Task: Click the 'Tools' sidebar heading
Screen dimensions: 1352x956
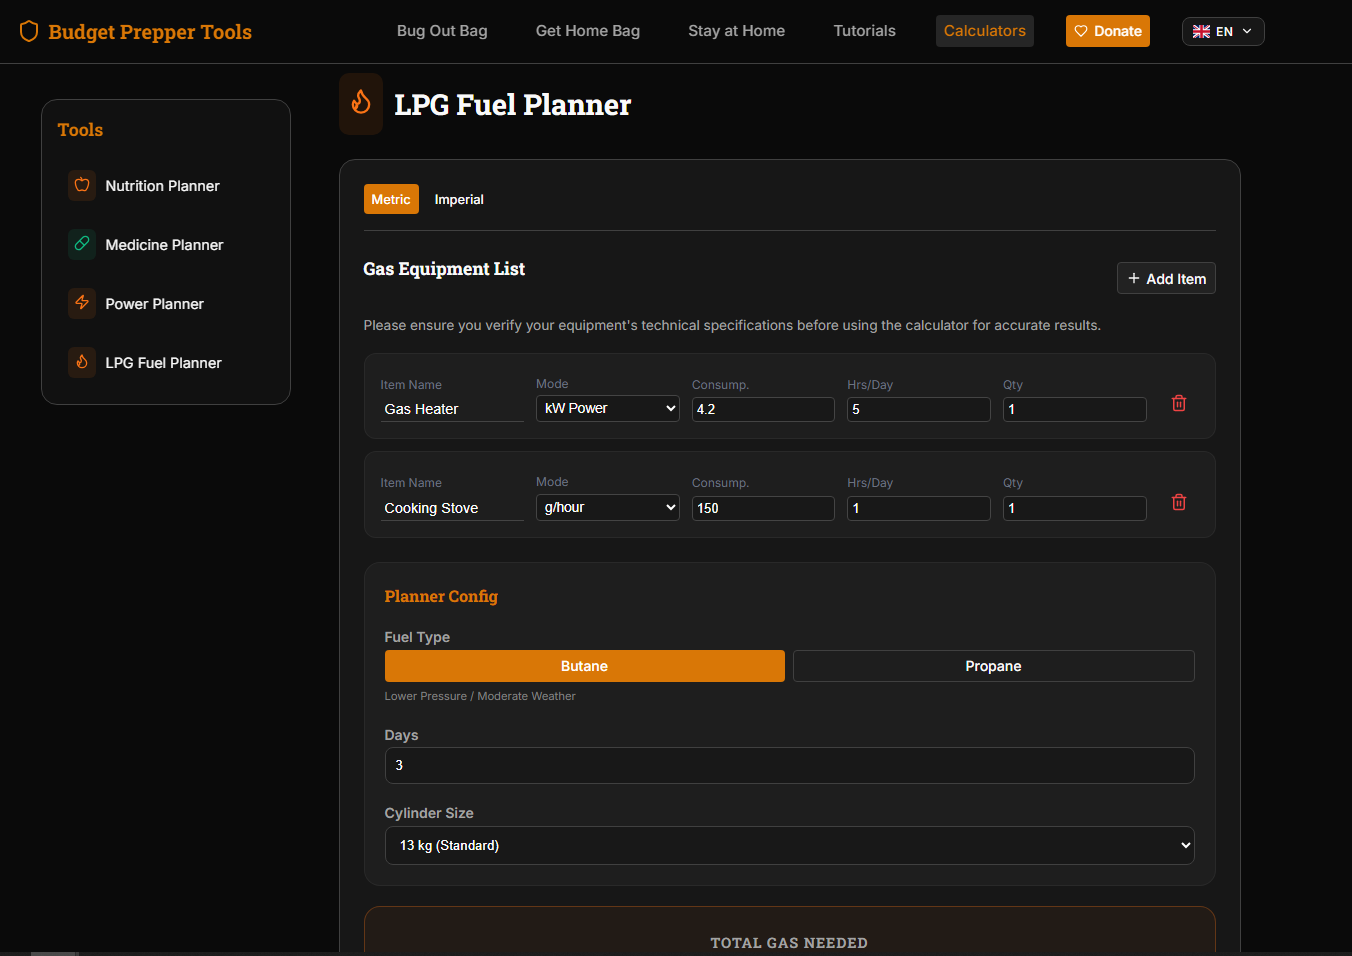Action: [80, 130]
